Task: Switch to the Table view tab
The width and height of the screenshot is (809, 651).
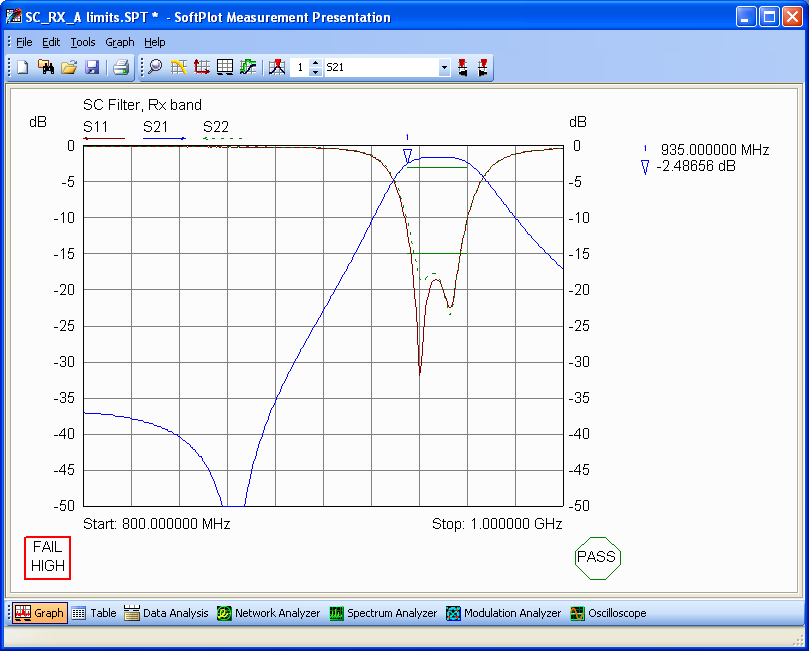Action: click(94, 613)
